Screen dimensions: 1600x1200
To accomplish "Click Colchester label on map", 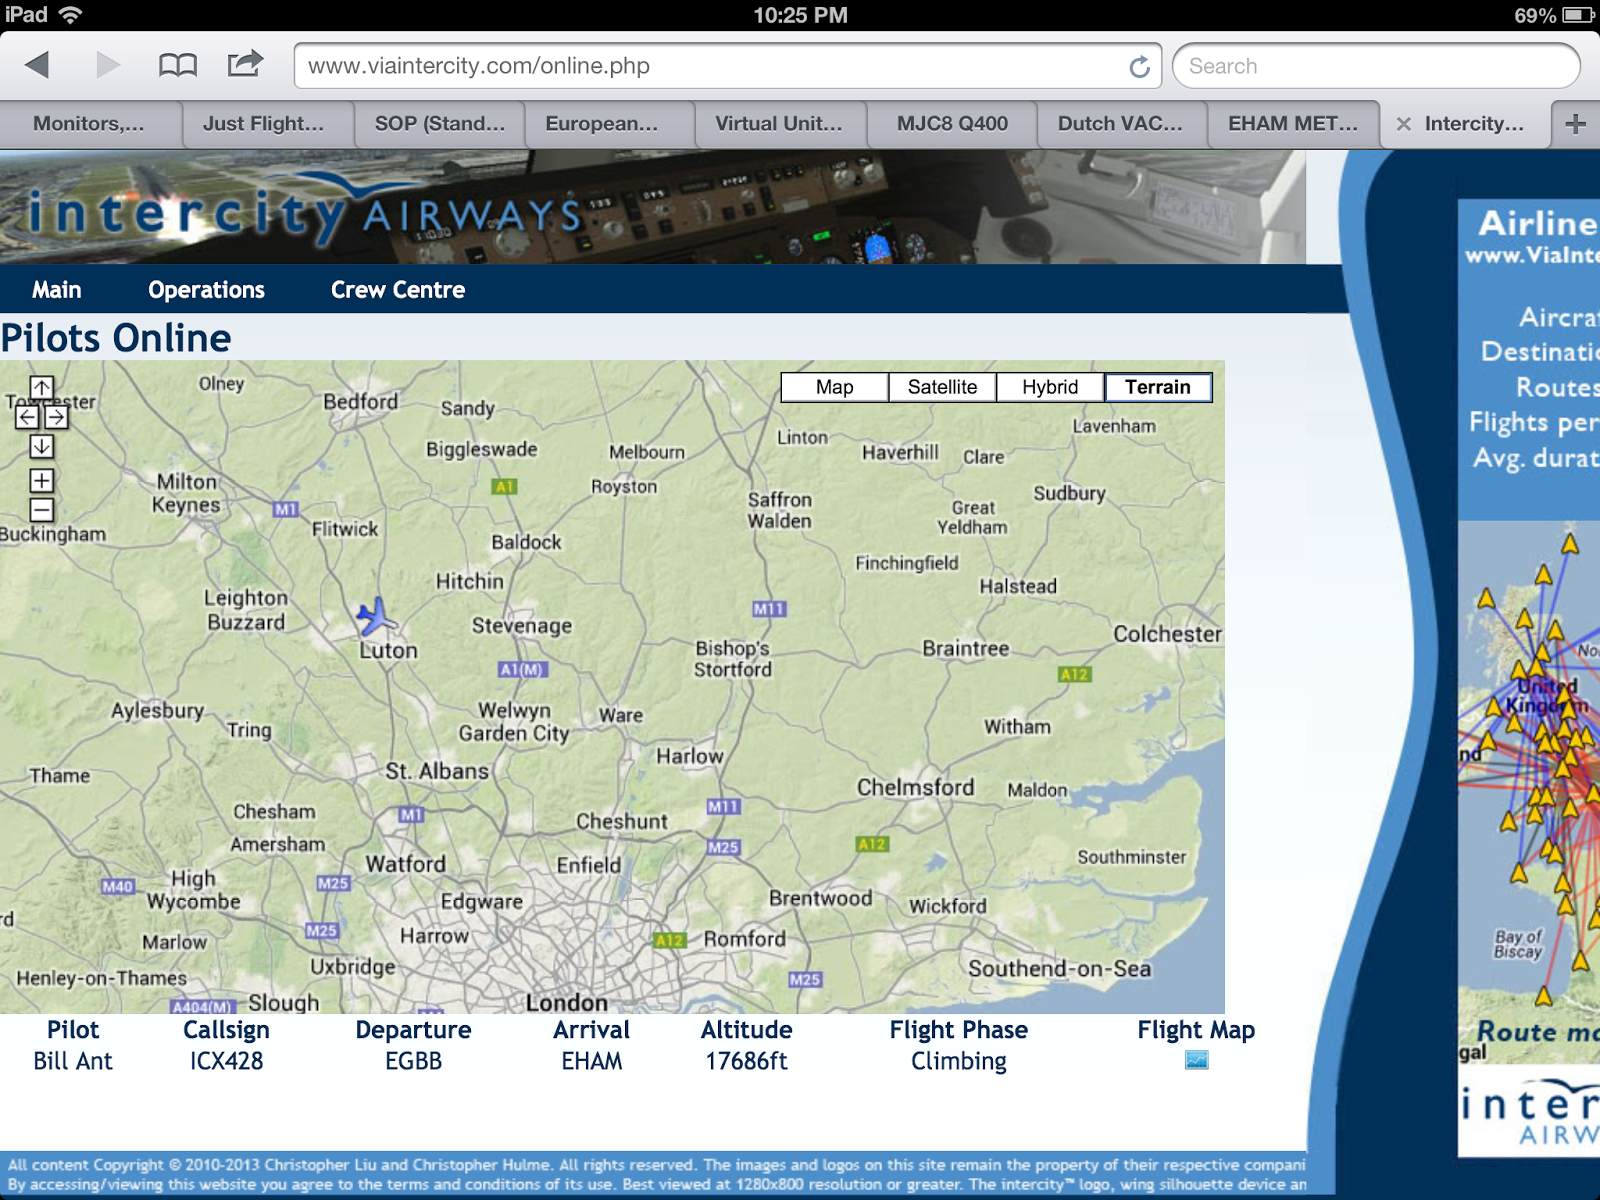I will 1167,634.
